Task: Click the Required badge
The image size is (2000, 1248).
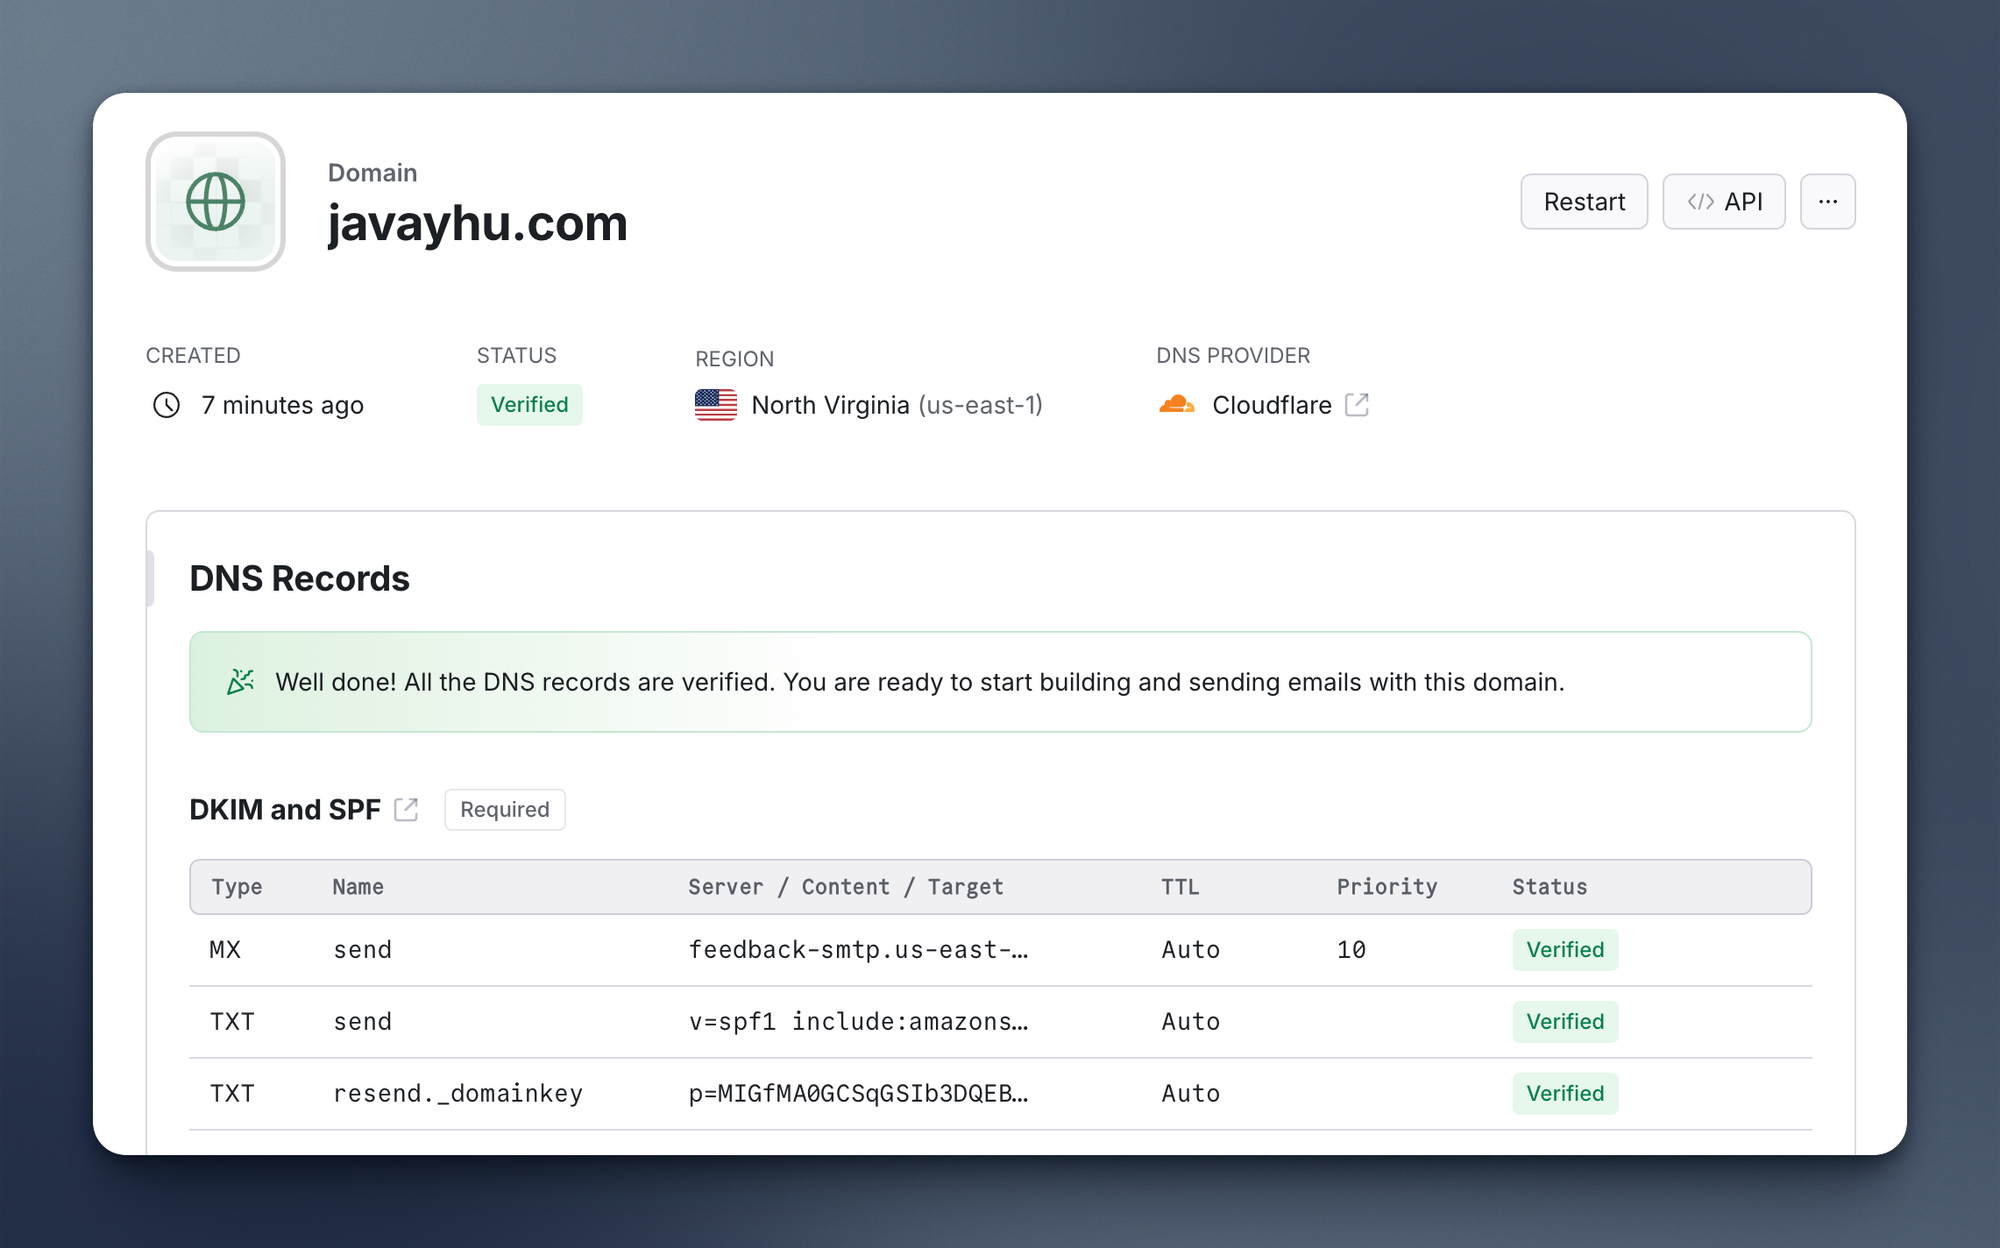Action: point(505,809)
